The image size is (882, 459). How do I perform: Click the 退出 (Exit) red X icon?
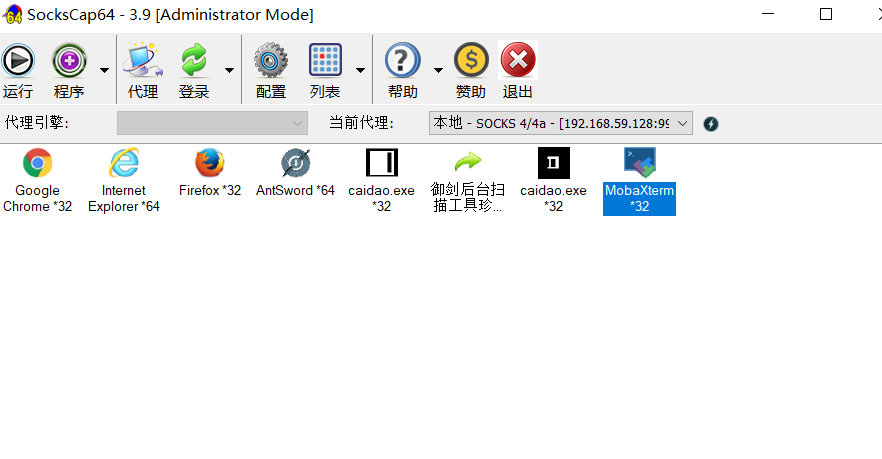pyautogui.click(x=518, y=60)
